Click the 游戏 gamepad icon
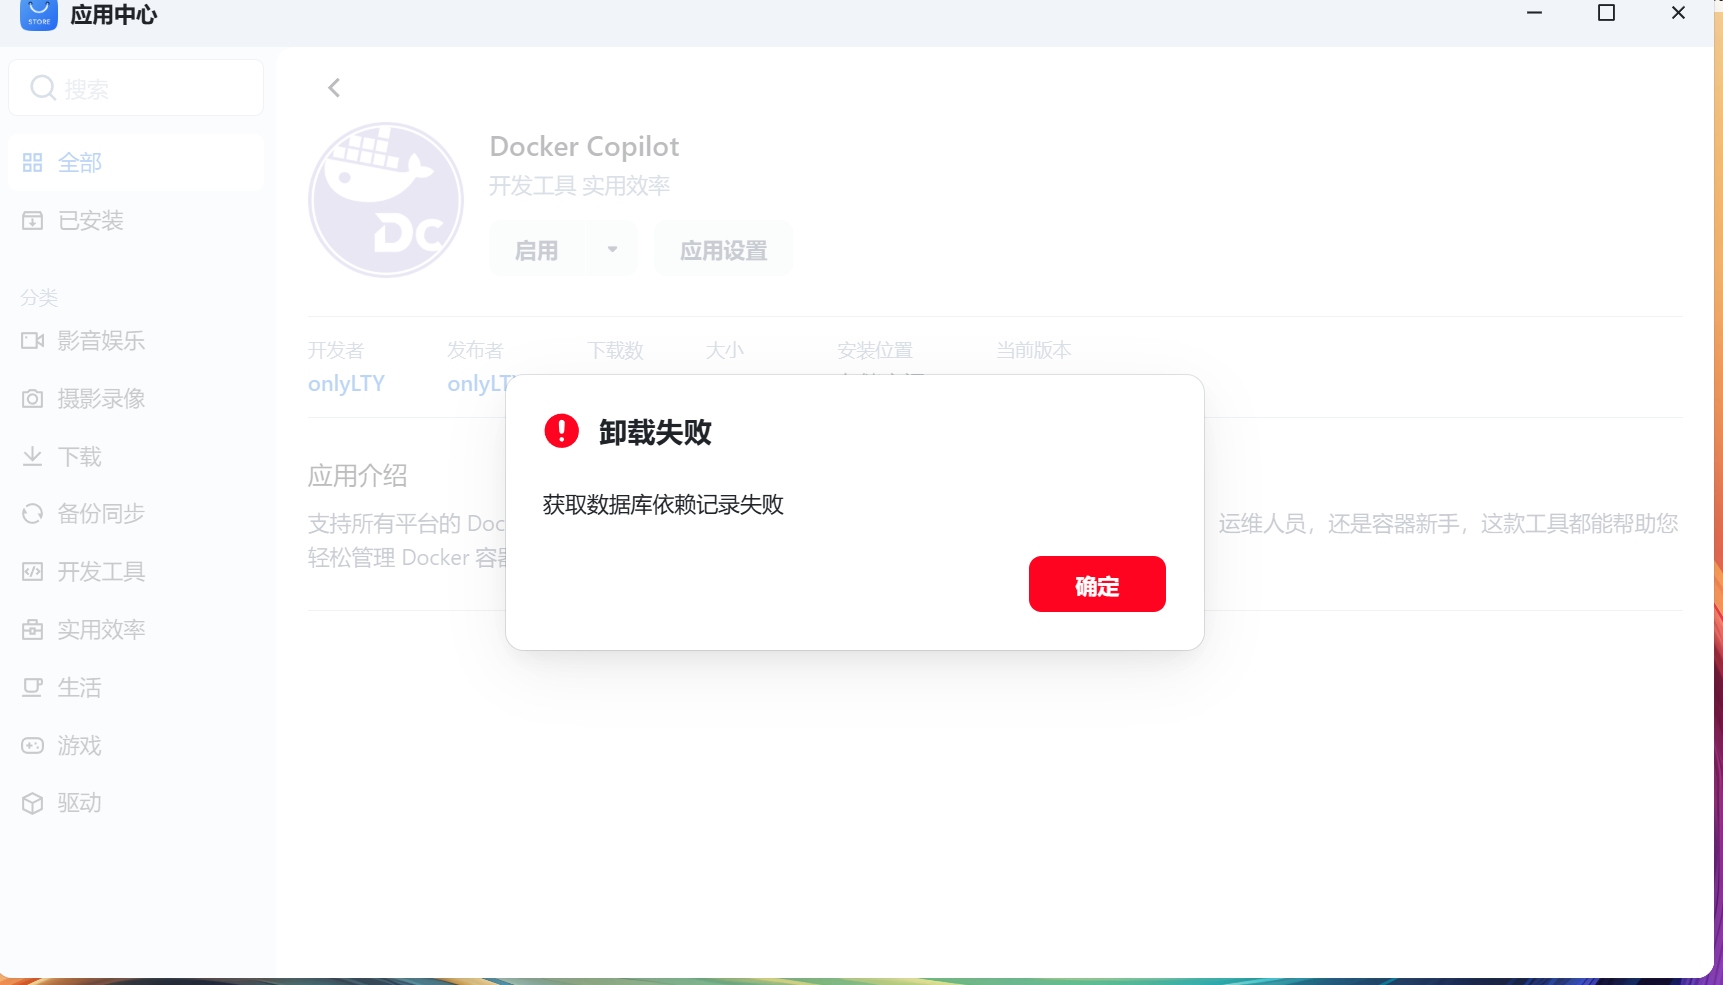 pyautogui.click(x=33, y=745)
